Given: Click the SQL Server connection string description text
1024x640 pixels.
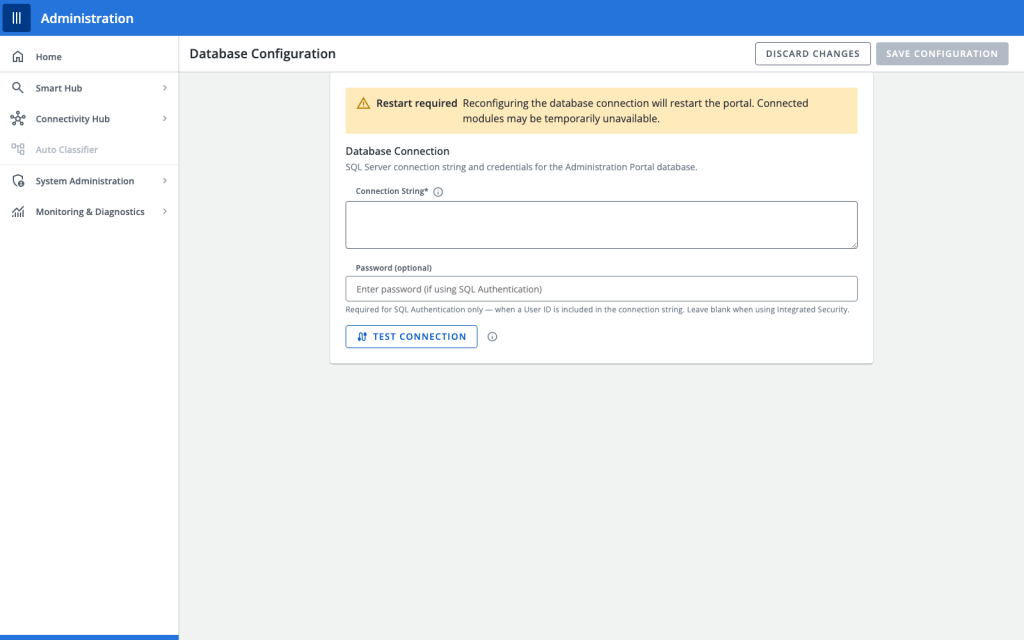Looking at the screenshot, I should tap(521, 167).
